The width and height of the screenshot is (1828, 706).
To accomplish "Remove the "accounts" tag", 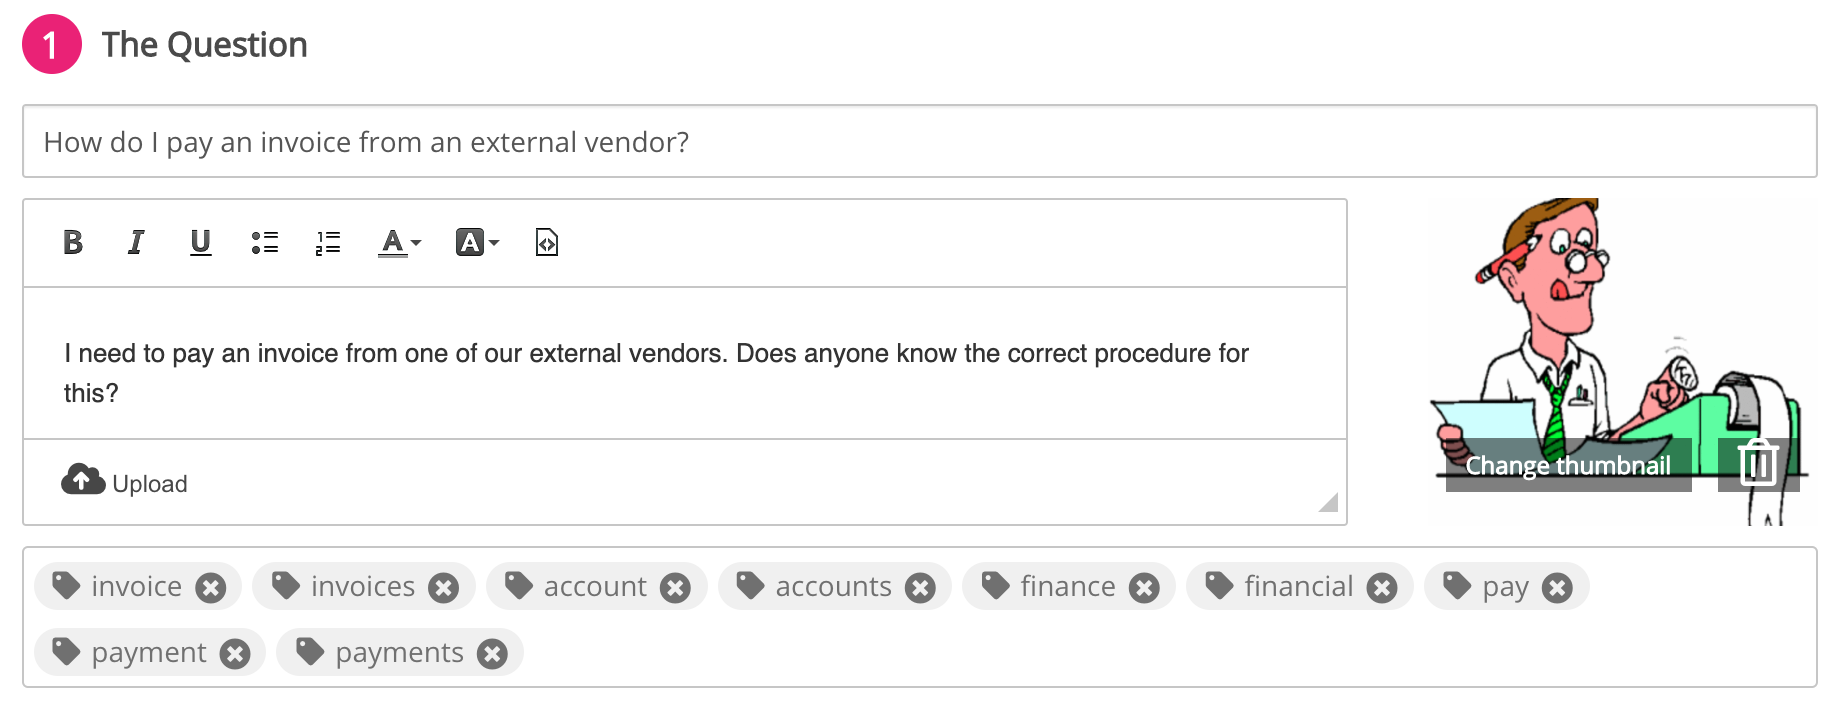I will coord(920,588).
